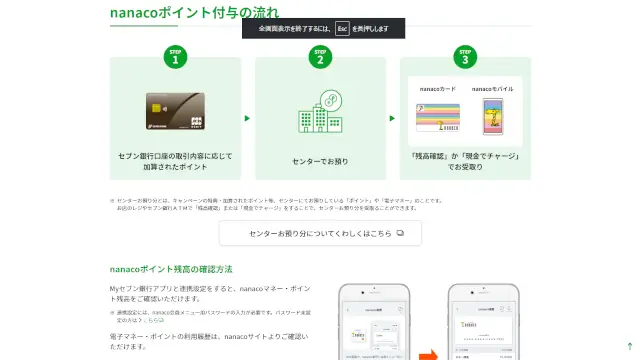This screenshot has height=360, width=640.
Task: Click the nanaco mobile phone image
Action: coord(493,116)
